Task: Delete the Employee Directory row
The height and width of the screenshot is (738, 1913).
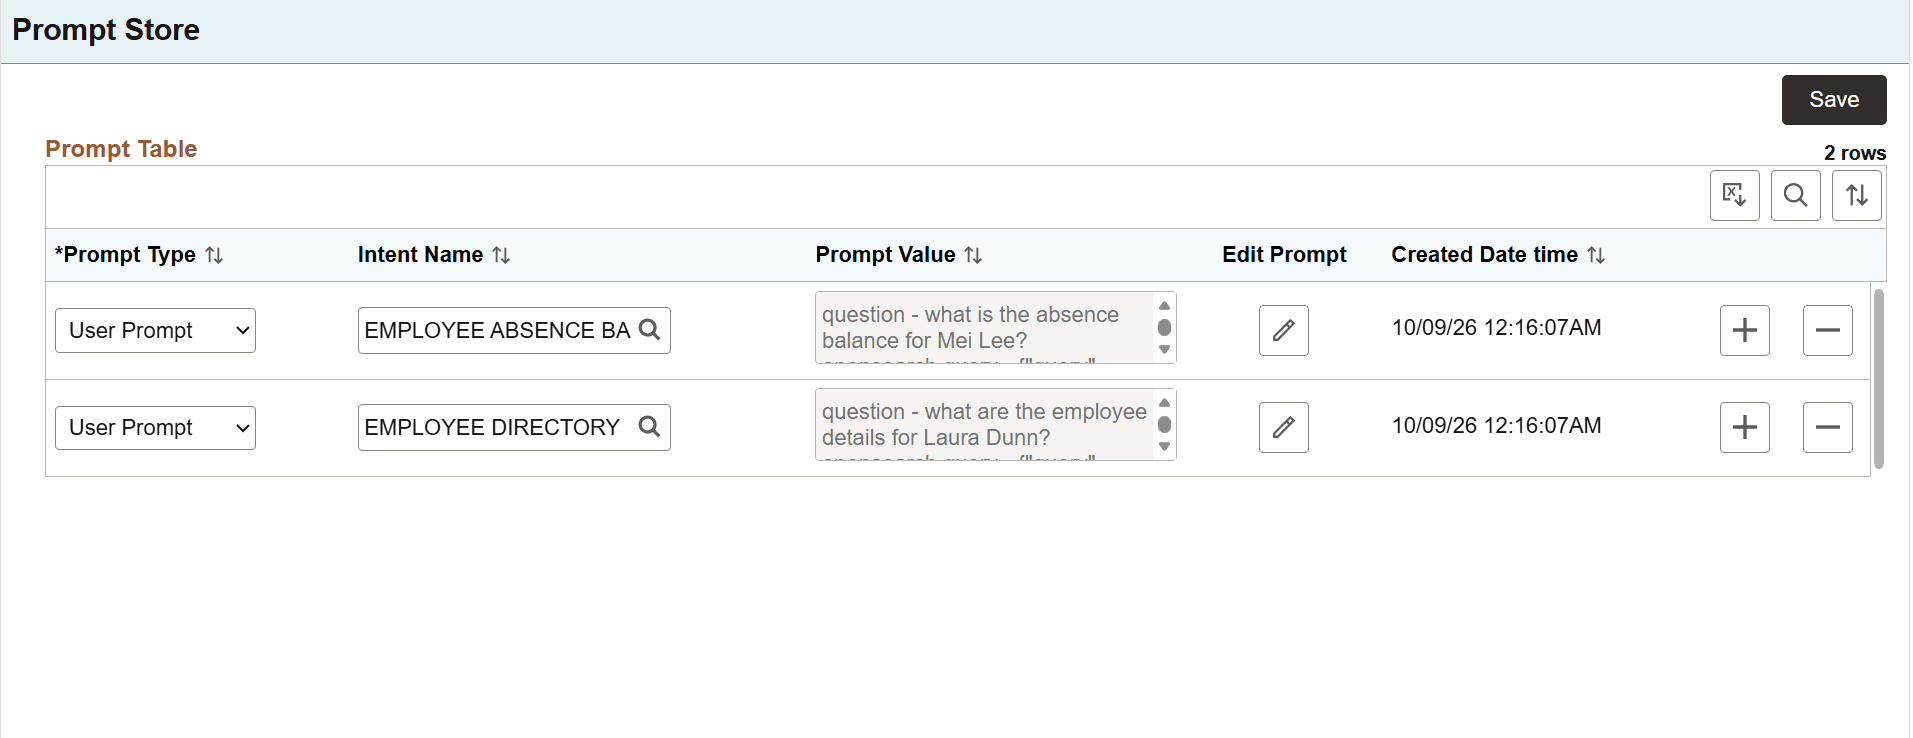Action: click(1827, 427)
